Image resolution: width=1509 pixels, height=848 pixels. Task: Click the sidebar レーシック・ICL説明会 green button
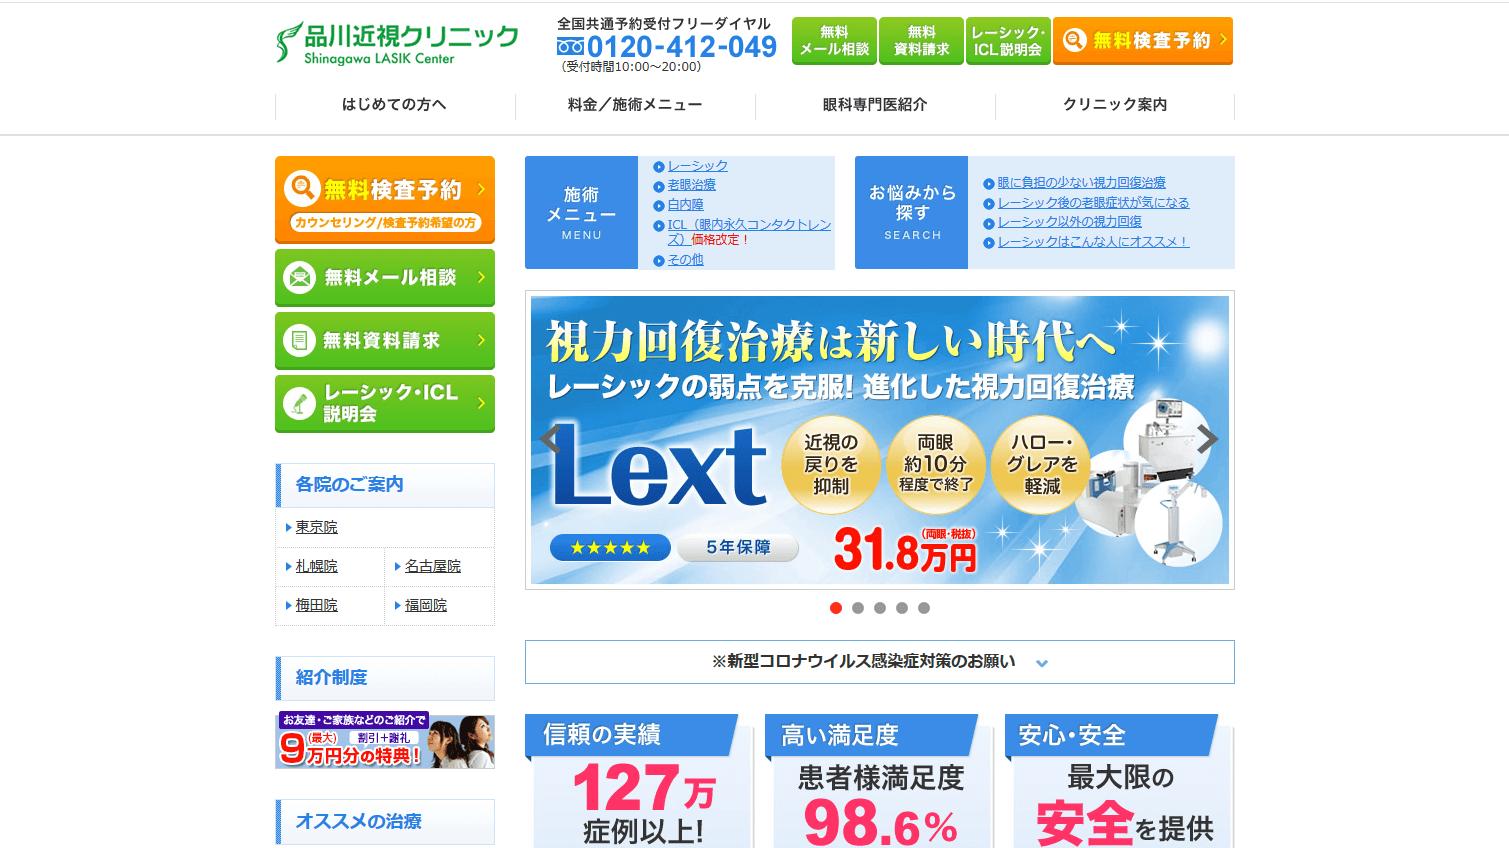click(385, 404)
